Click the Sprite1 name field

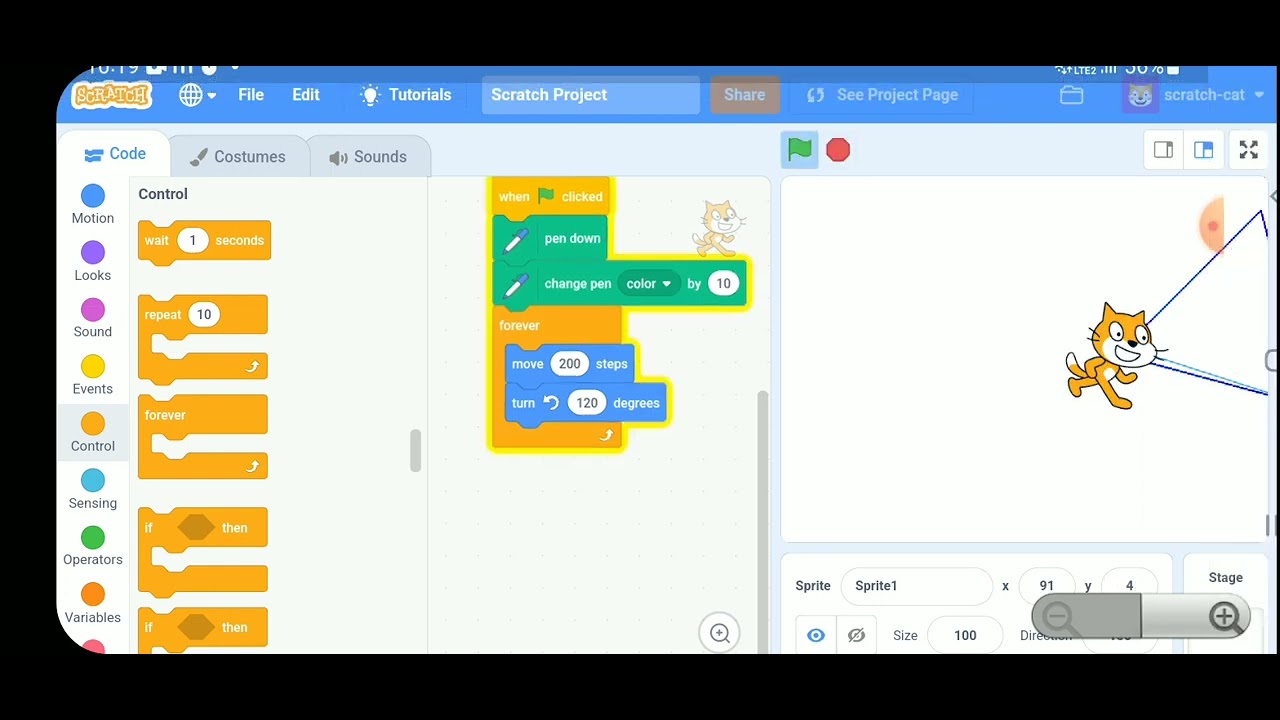[x=916, y=586]
